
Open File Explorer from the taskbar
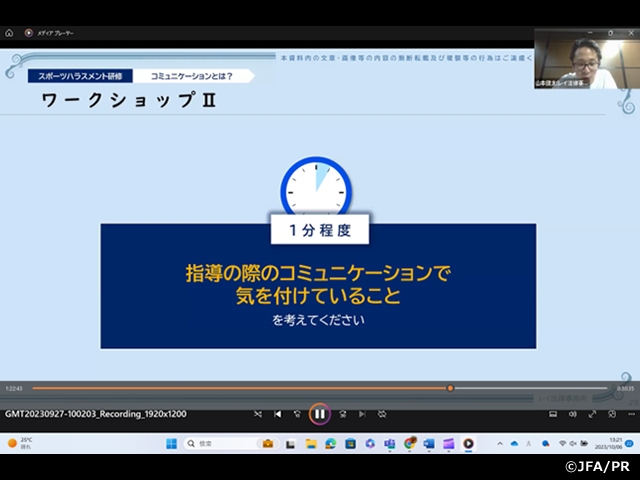click(x=310, y=443)
